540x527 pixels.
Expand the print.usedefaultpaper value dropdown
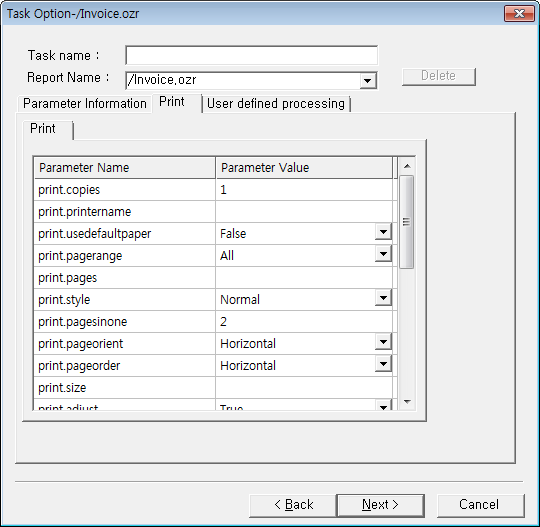[383, 232]
